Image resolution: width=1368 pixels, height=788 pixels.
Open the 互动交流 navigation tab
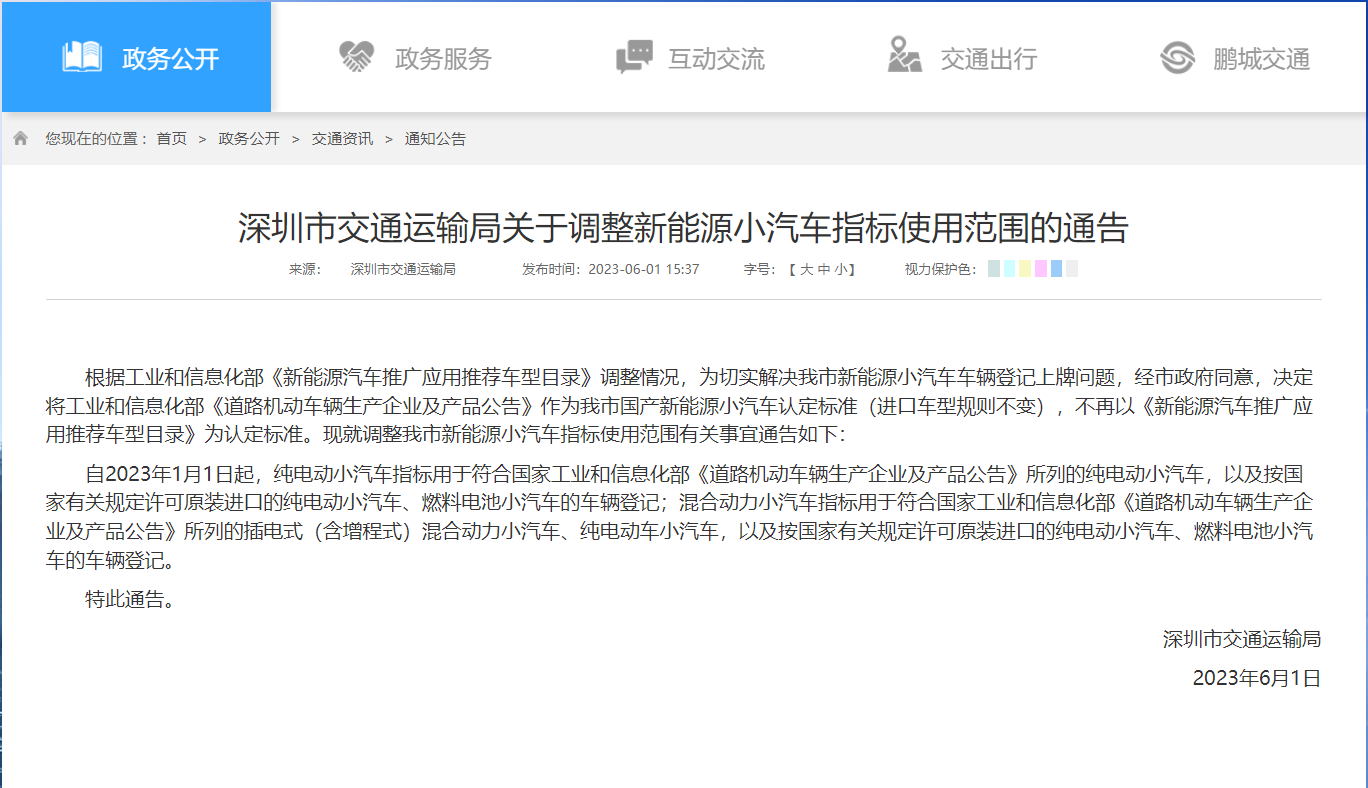716,58
